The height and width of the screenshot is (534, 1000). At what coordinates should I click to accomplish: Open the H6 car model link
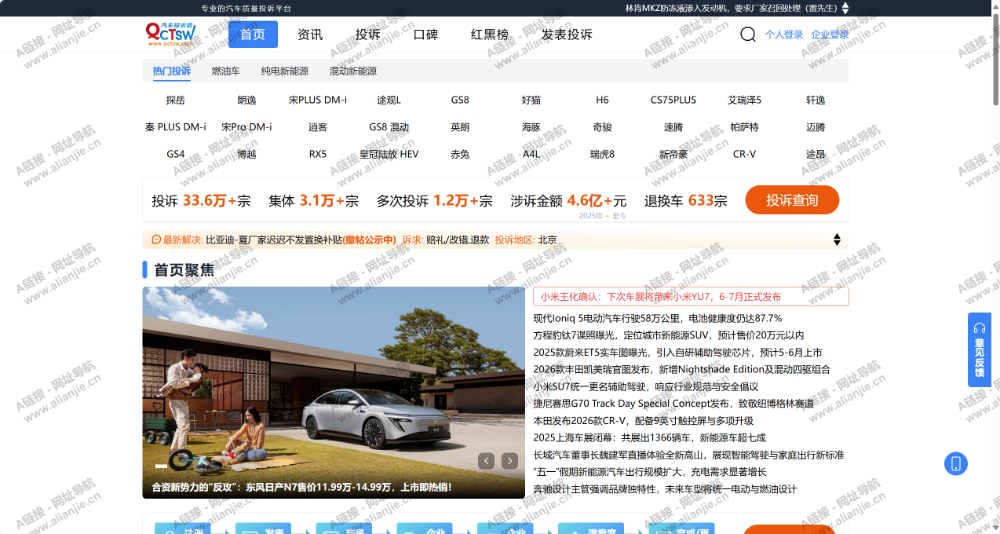[602, 100]
